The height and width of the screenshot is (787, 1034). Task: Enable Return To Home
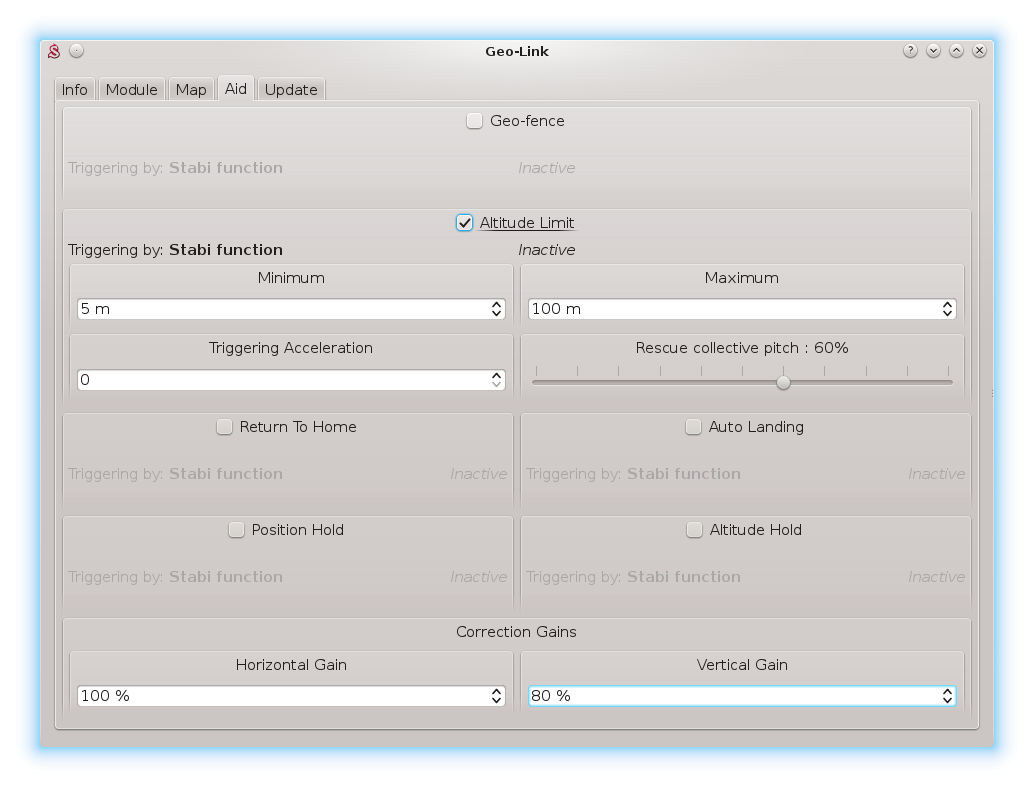225,427
